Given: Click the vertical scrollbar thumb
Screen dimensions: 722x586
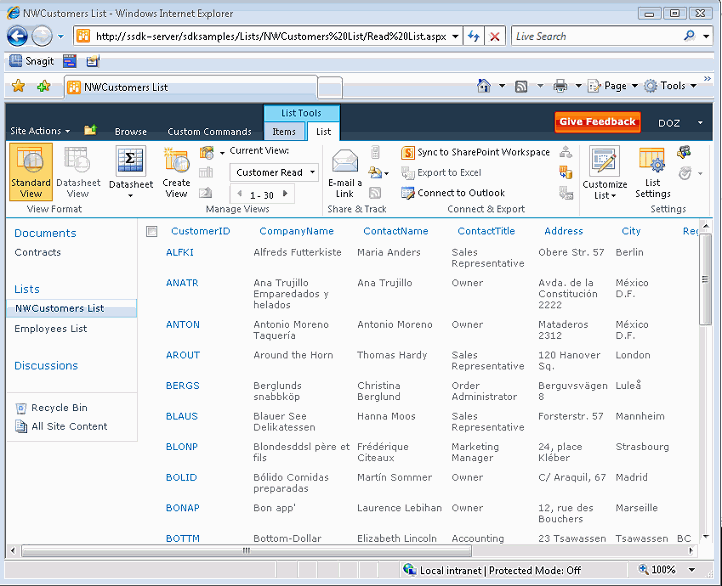Looking at the screenshot, I should click(x=705, y=279).
